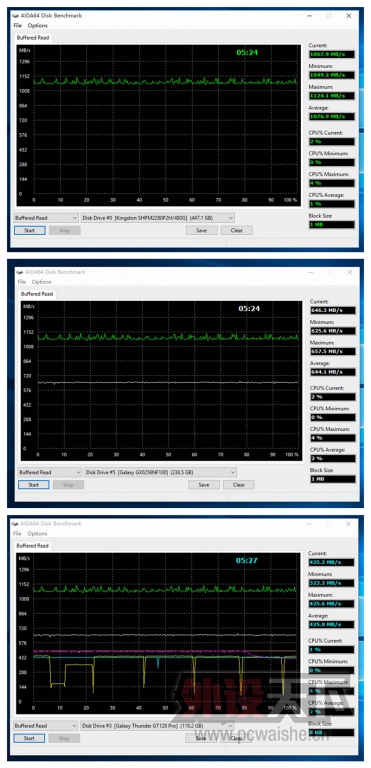Open File menu in the Kingston benchmark window
Viewport: 371px width, 768px height.
click(18, 25)
